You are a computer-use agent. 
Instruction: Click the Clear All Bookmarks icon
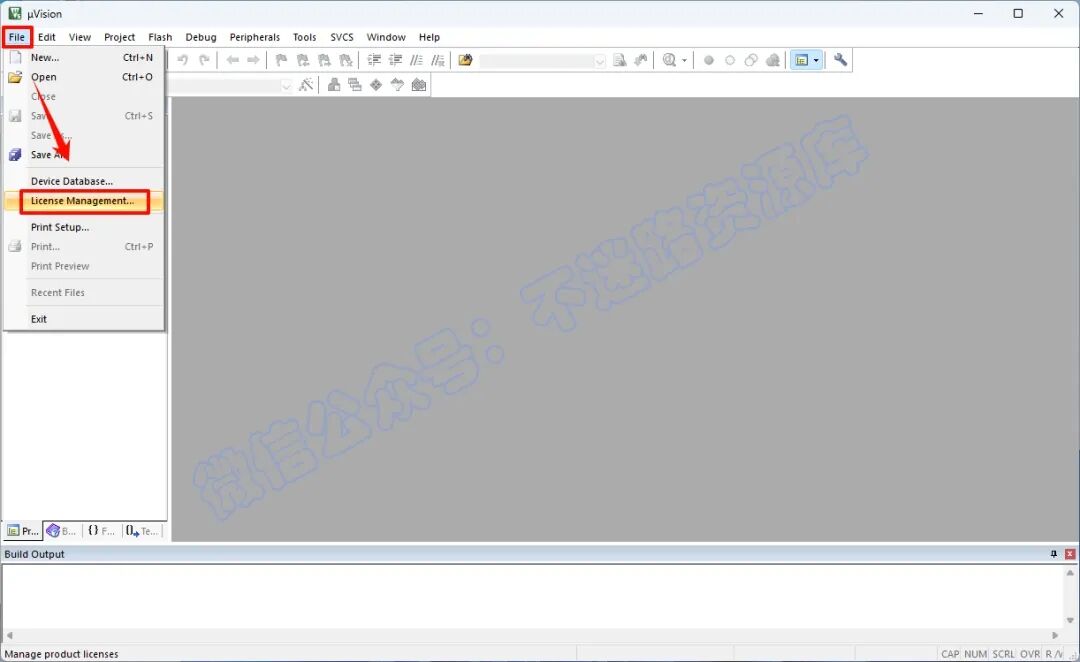coord(345,60)
